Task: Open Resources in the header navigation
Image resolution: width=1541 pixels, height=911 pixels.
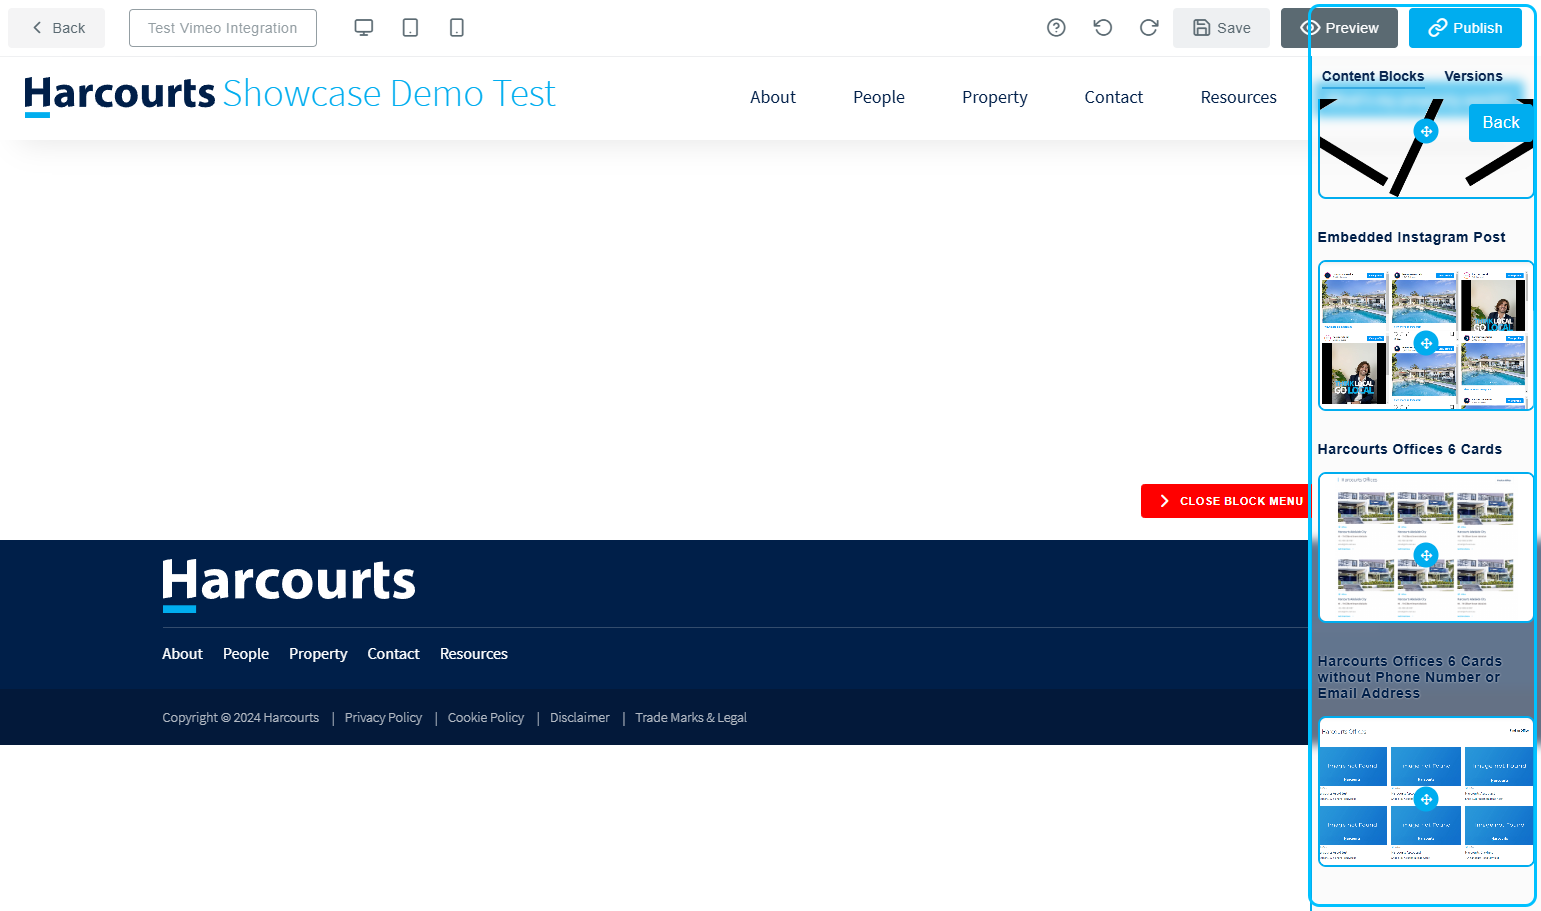Action: 1239,97
